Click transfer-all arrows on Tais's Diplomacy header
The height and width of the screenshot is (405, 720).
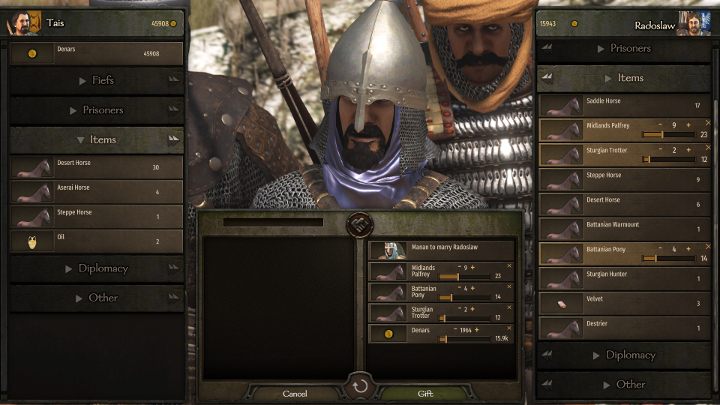[173, 268]
